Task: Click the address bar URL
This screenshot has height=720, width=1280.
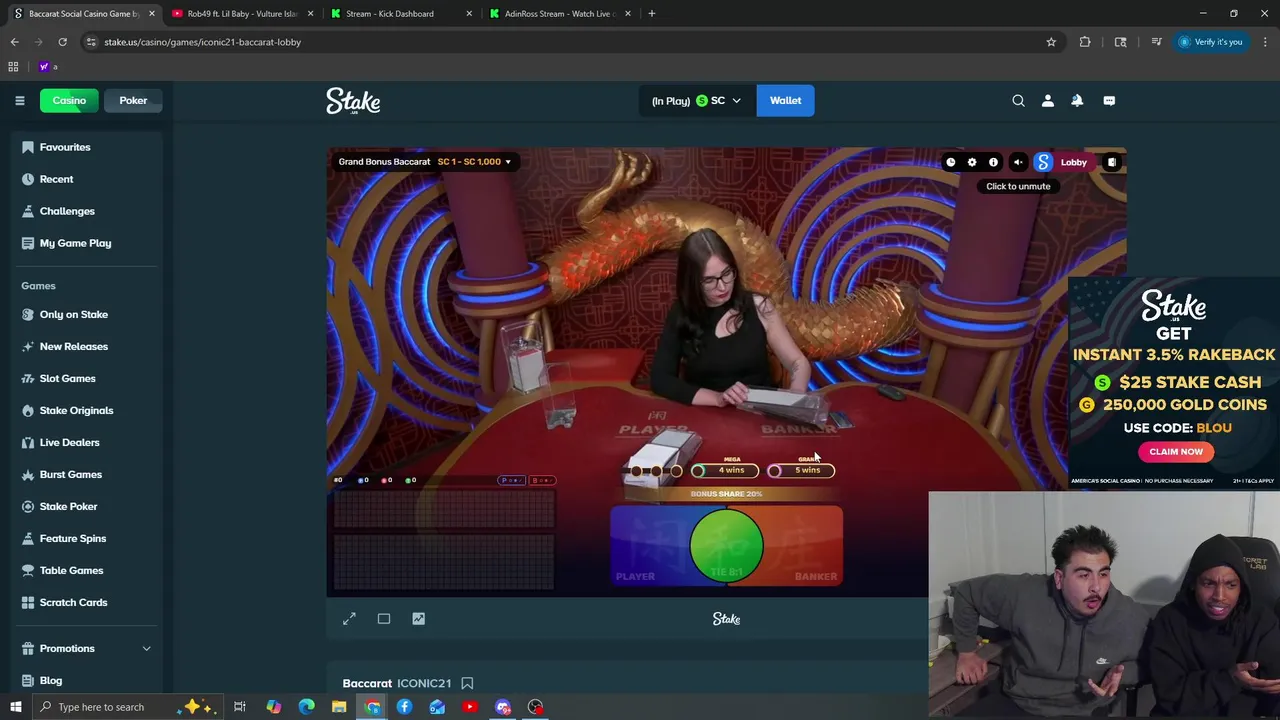Action: [202, 42]
